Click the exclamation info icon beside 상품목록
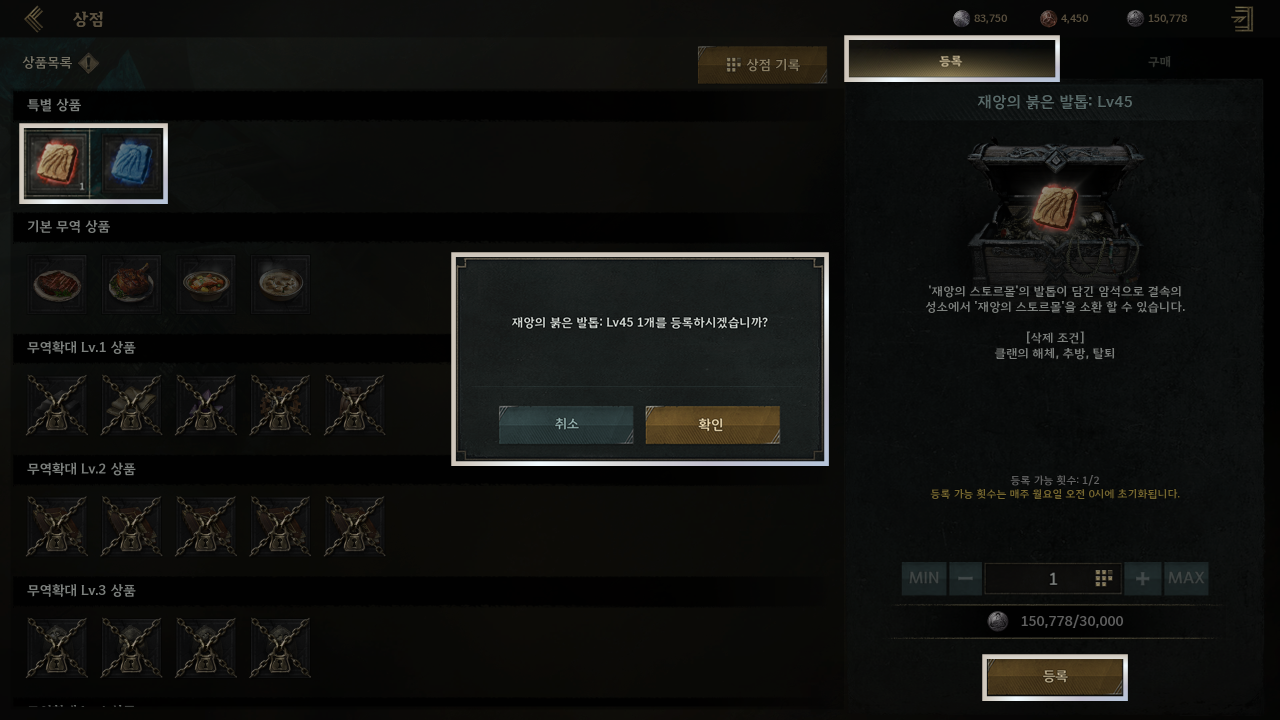This screenshot has height=720, width=1280. click(89, 63)
